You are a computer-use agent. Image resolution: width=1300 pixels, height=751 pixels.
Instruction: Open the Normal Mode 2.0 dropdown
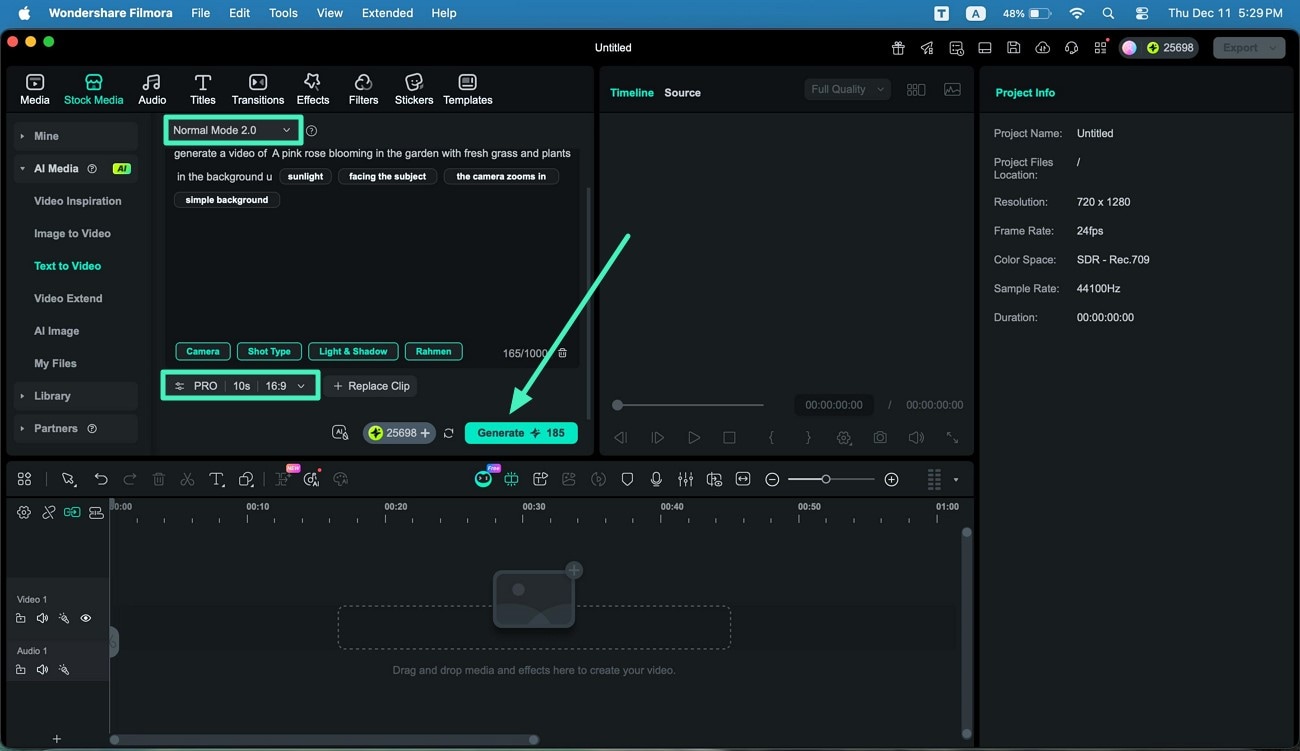click(232, 131)
